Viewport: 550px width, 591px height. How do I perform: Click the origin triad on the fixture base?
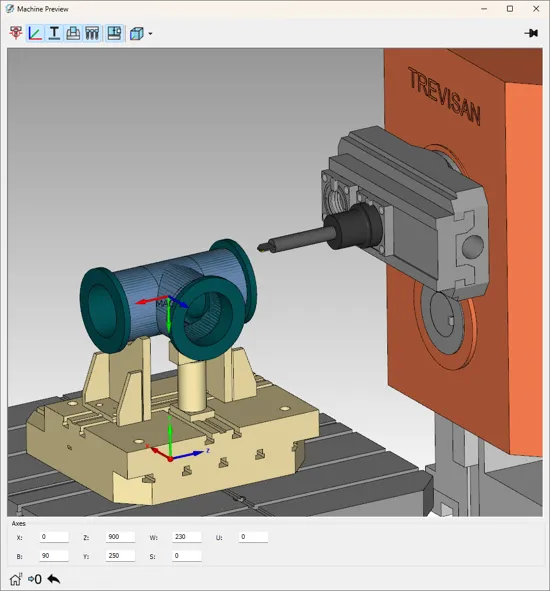click(170, 459)
